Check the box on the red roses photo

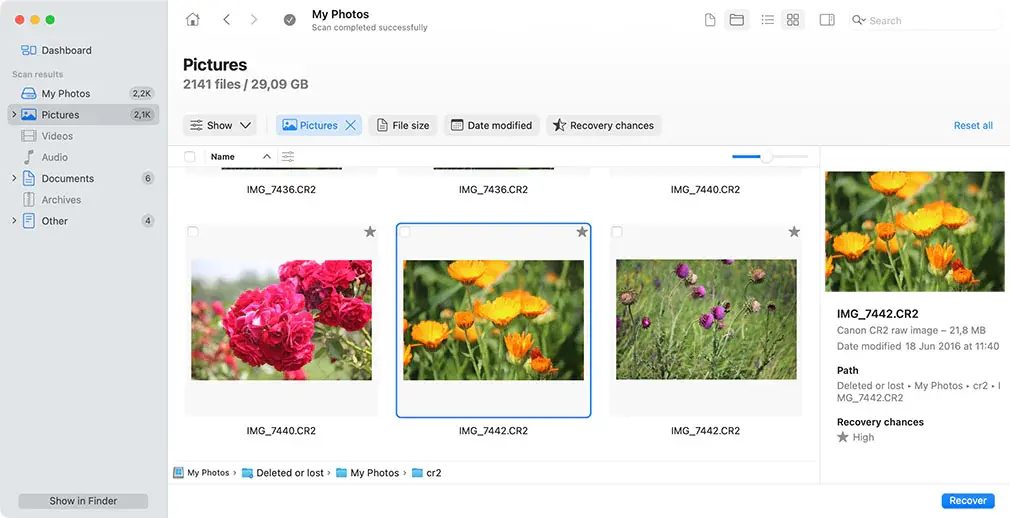[x=193, y=232]
